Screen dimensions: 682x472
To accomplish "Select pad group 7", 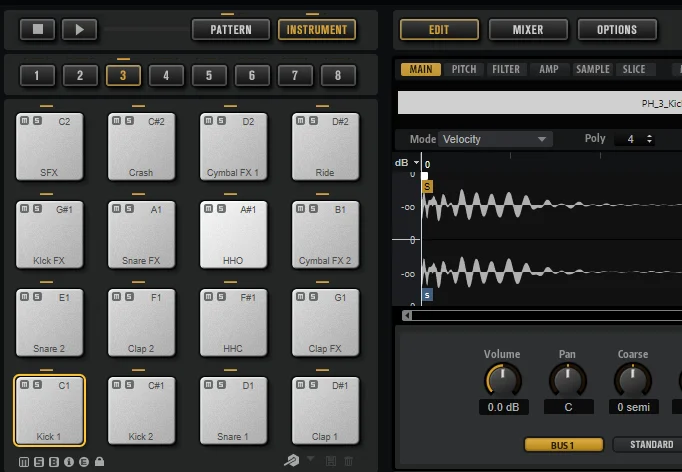I will (x=295, y=75).
